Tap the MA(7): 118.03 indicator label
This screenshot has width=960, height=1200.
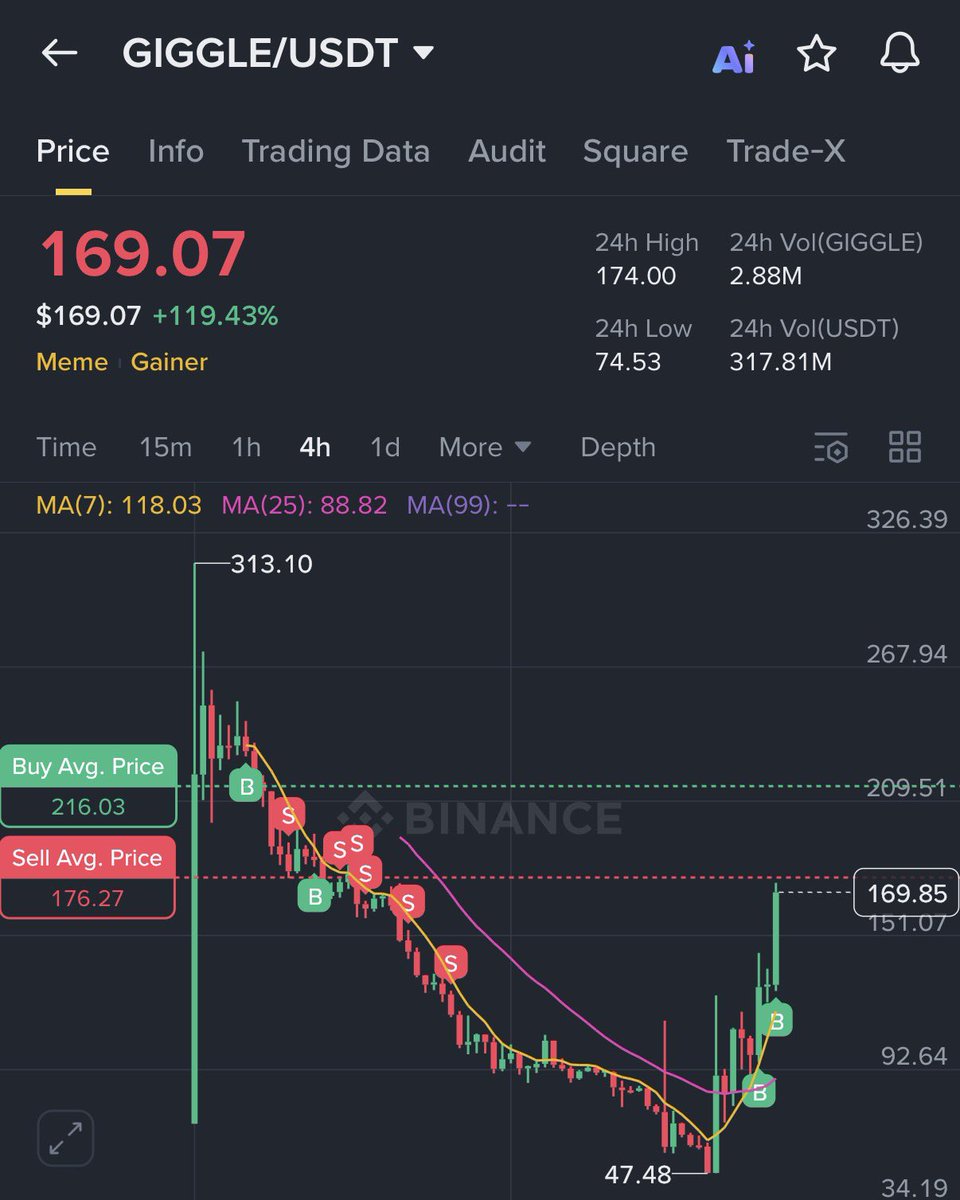119,505
